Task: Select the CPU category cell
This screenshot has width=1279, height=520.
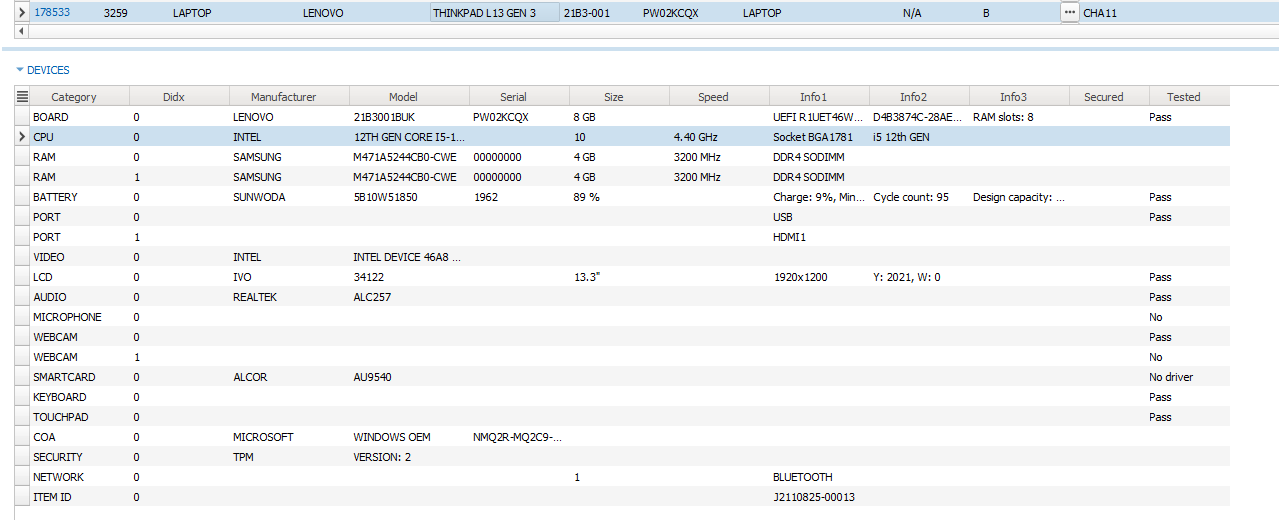Action: 80,137
